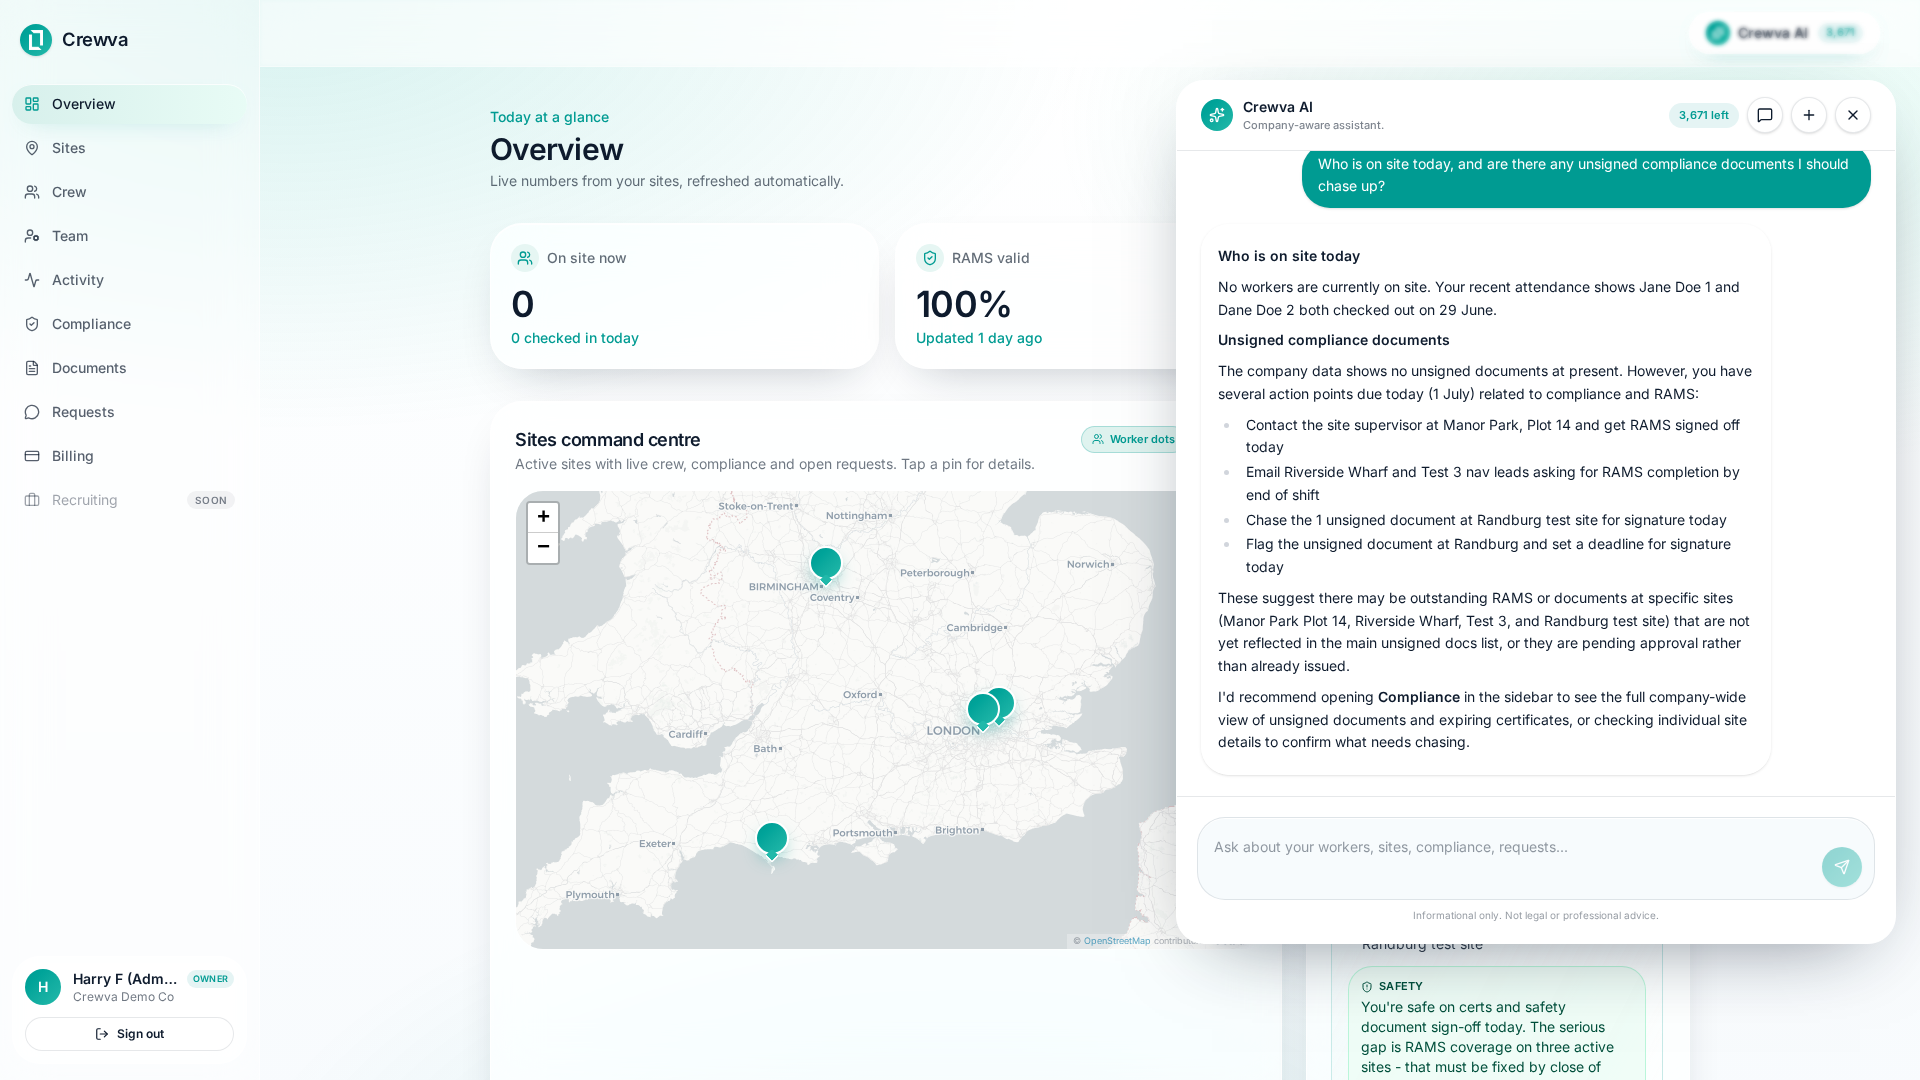Click the Sign out button

point(129,1034)
